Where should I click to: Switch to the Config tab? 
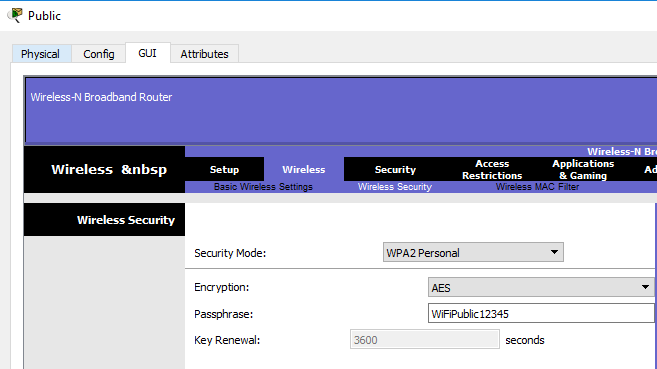coord(98,54)
